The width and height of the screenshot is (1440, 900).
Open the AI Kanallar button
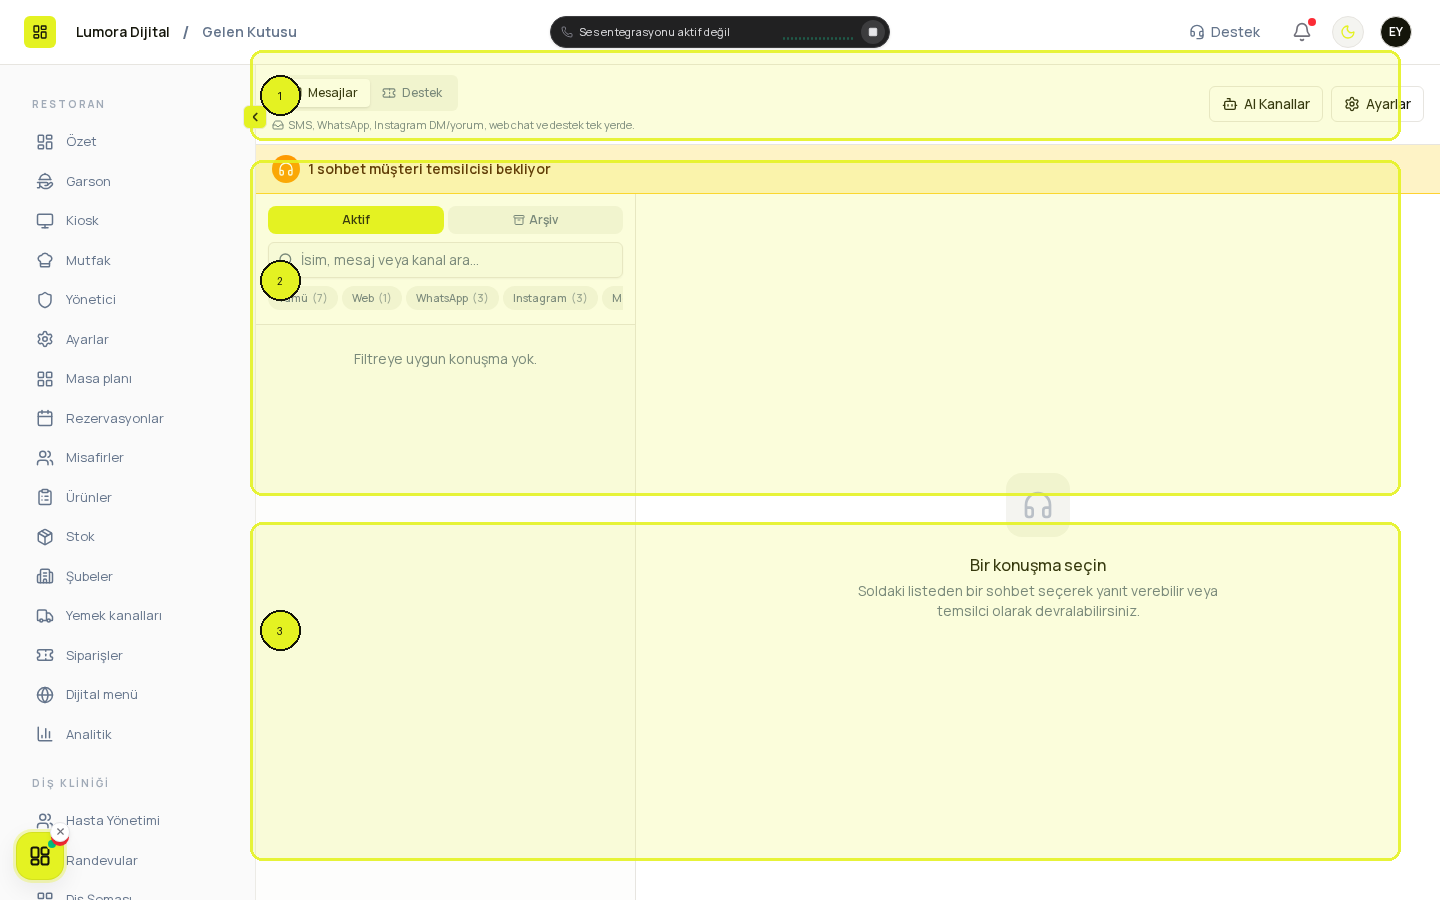[x=1266, y=104]
